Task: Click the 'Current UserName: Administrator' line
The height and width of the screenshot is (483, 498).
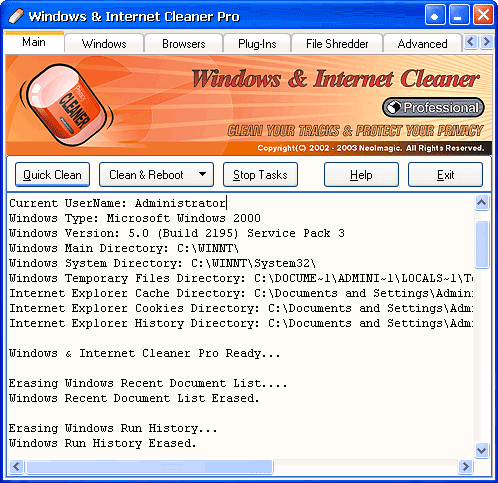Action: click(x=117, y=203)
